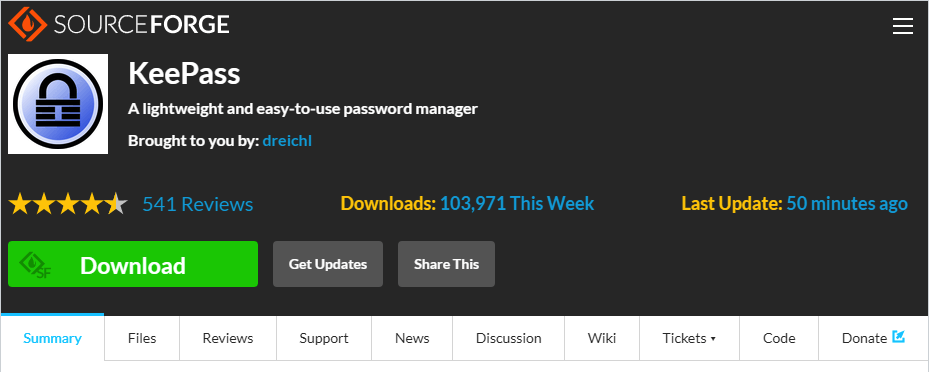Switch to the Reviews tab
Image resolution: width=929 pixels, height=372 pixels.
(228, 338)
